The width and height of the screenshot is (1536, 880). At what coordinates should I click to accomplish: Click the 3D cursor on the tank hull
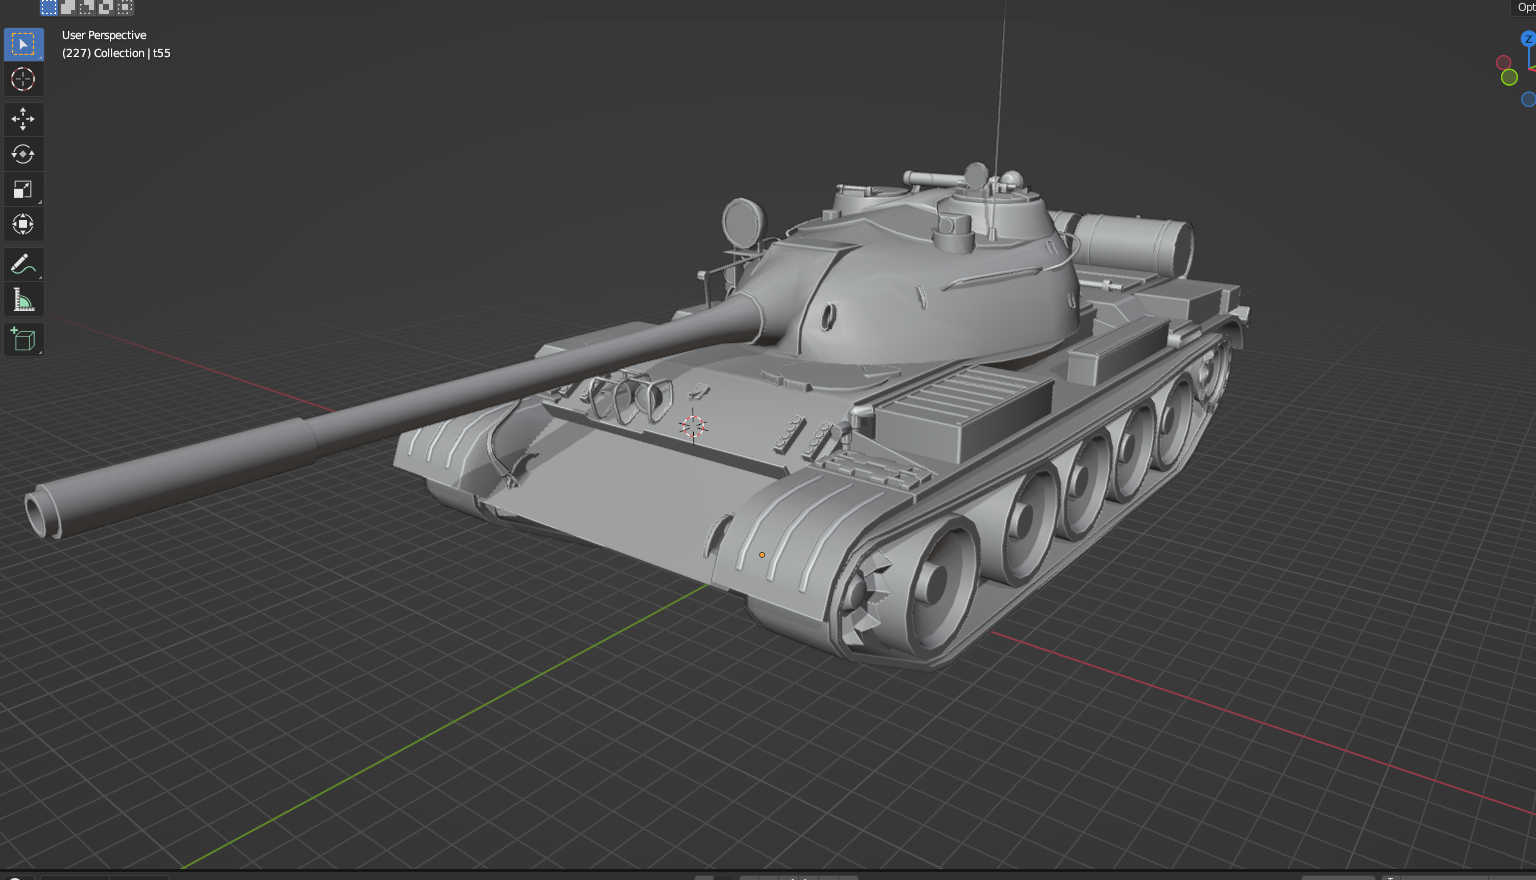coord(693,427)
